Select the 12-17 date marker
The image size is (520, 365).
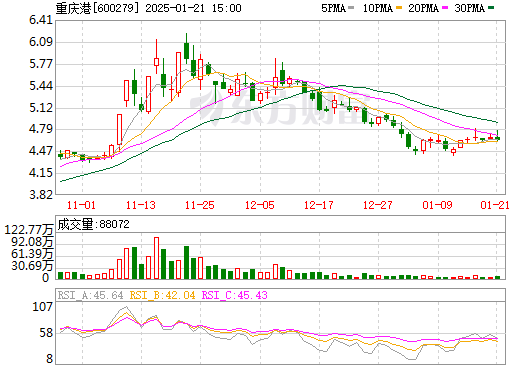[319, 205]
